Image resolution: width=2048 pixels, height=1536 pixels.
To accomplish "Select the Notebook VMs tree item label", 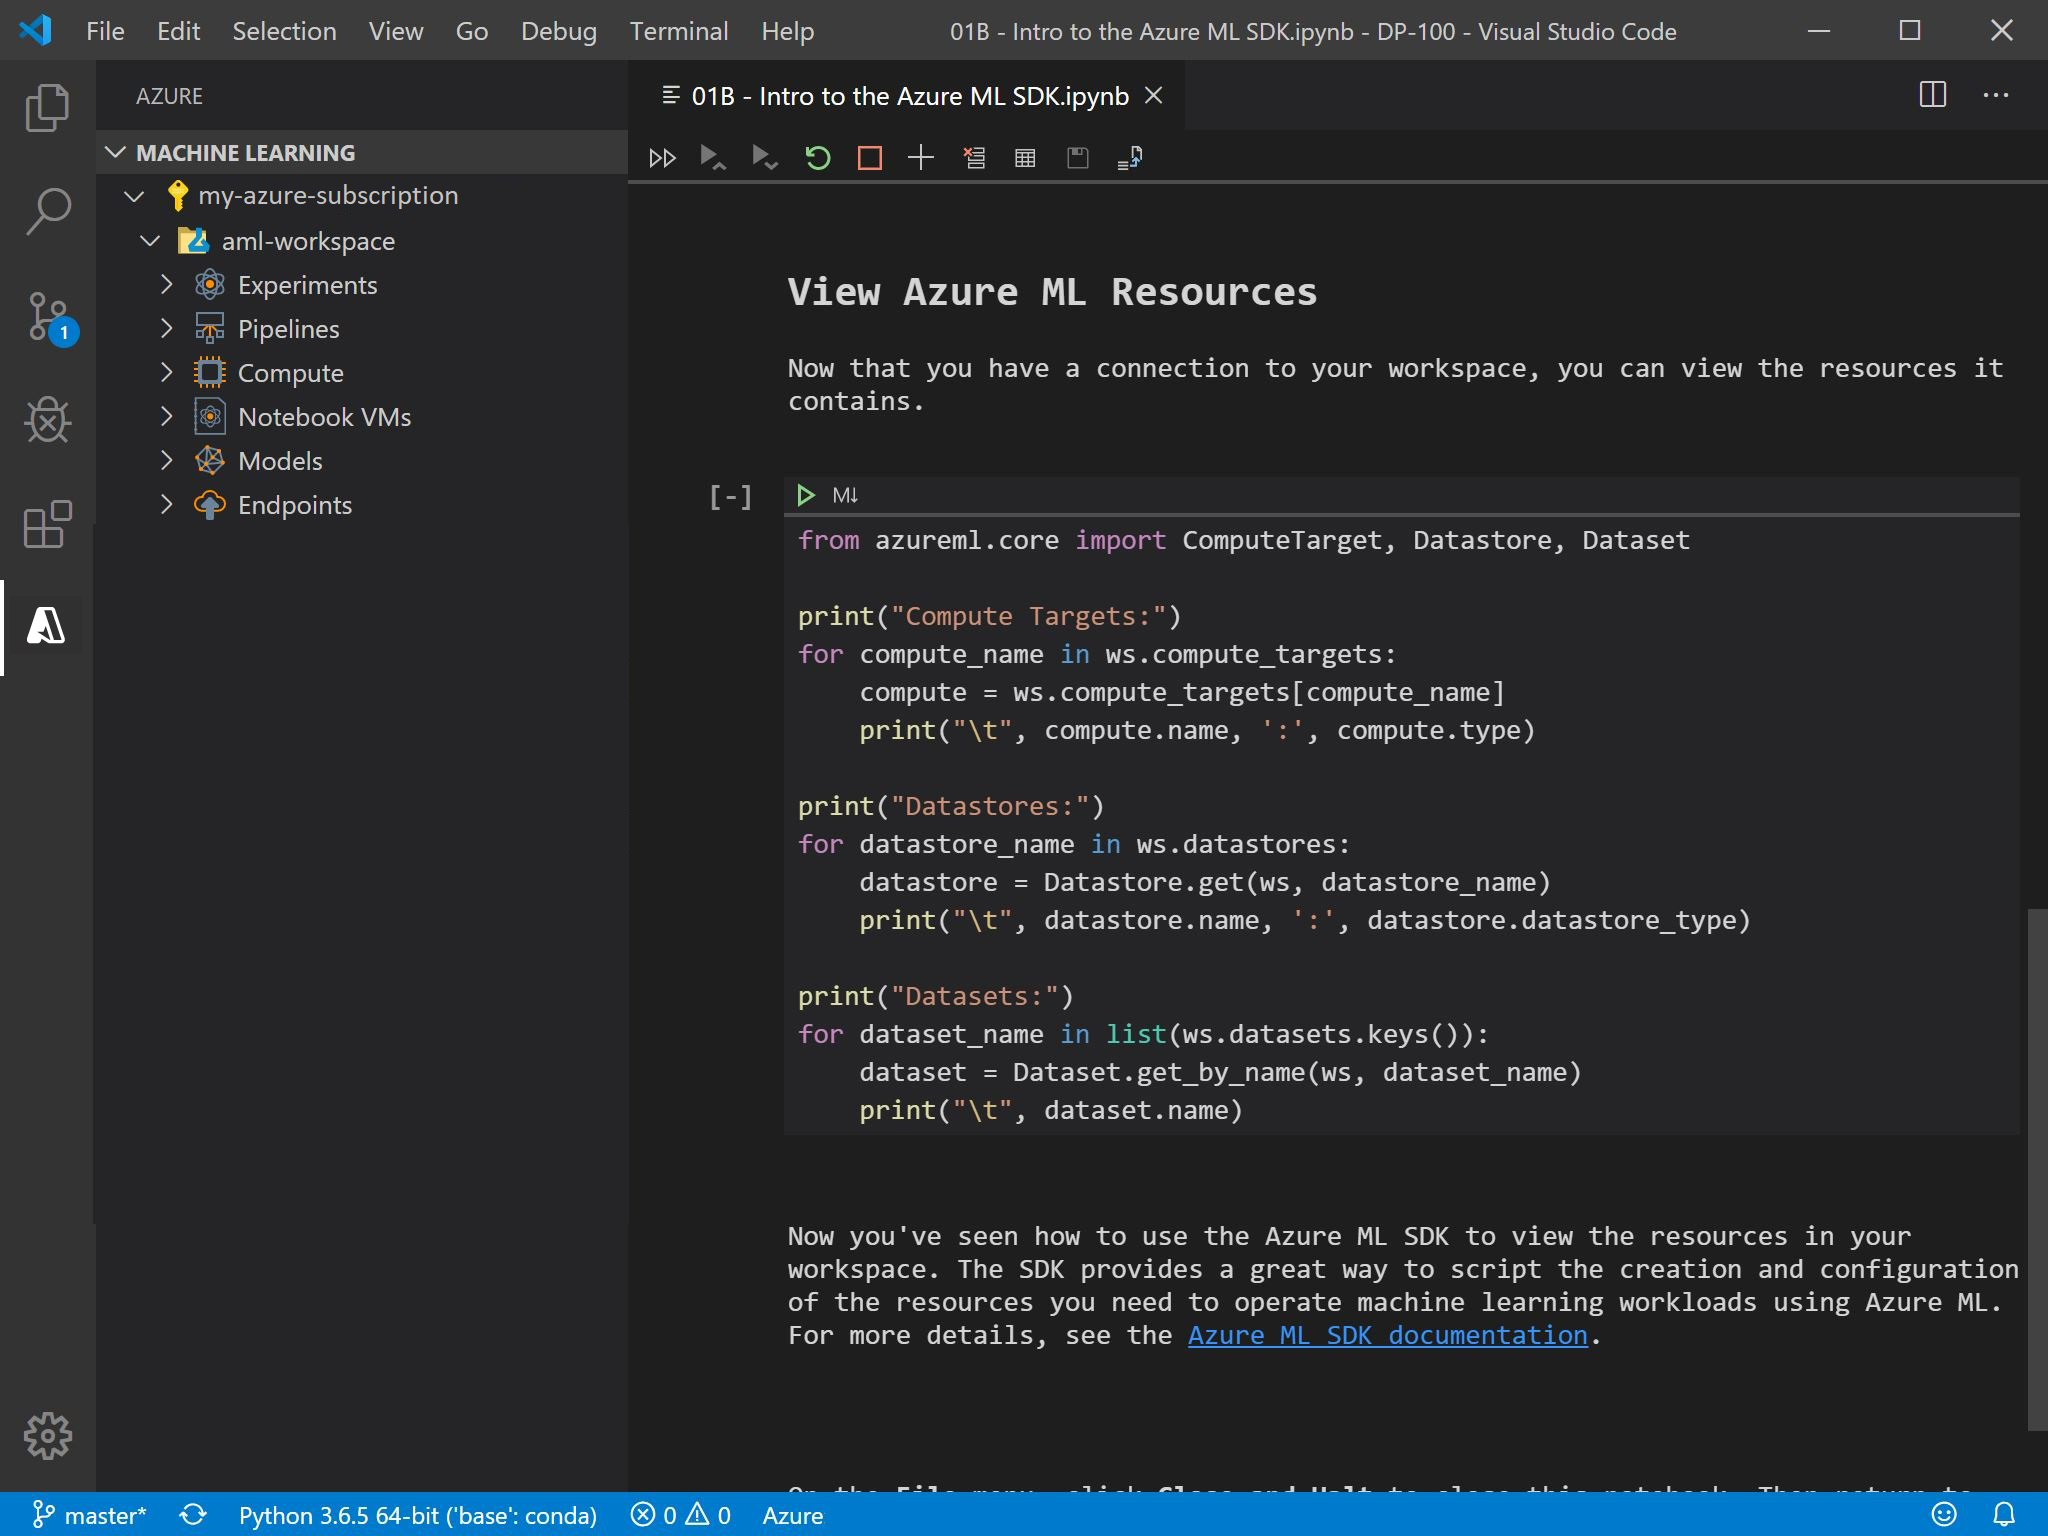I will [324, 417].
